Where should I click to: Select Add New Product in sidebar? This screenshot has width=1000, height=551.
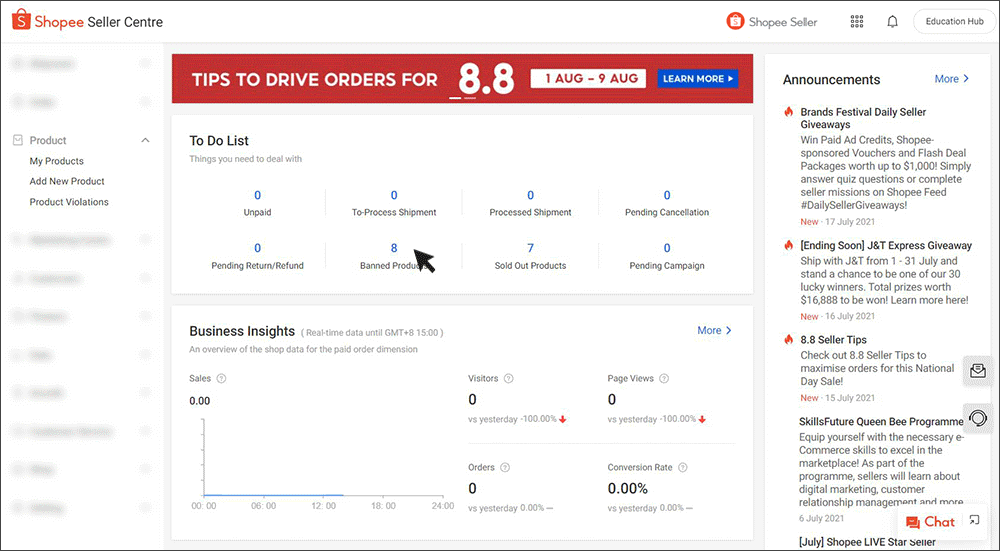click(x=67, y=181)
